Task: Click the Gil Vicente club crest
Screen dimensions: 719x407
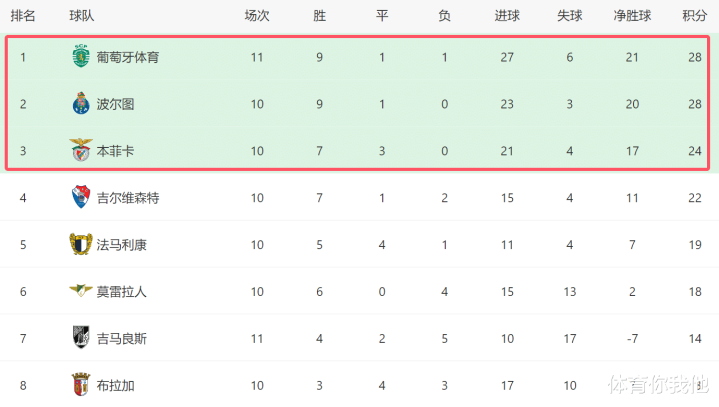Action: (x=81, y=197)
